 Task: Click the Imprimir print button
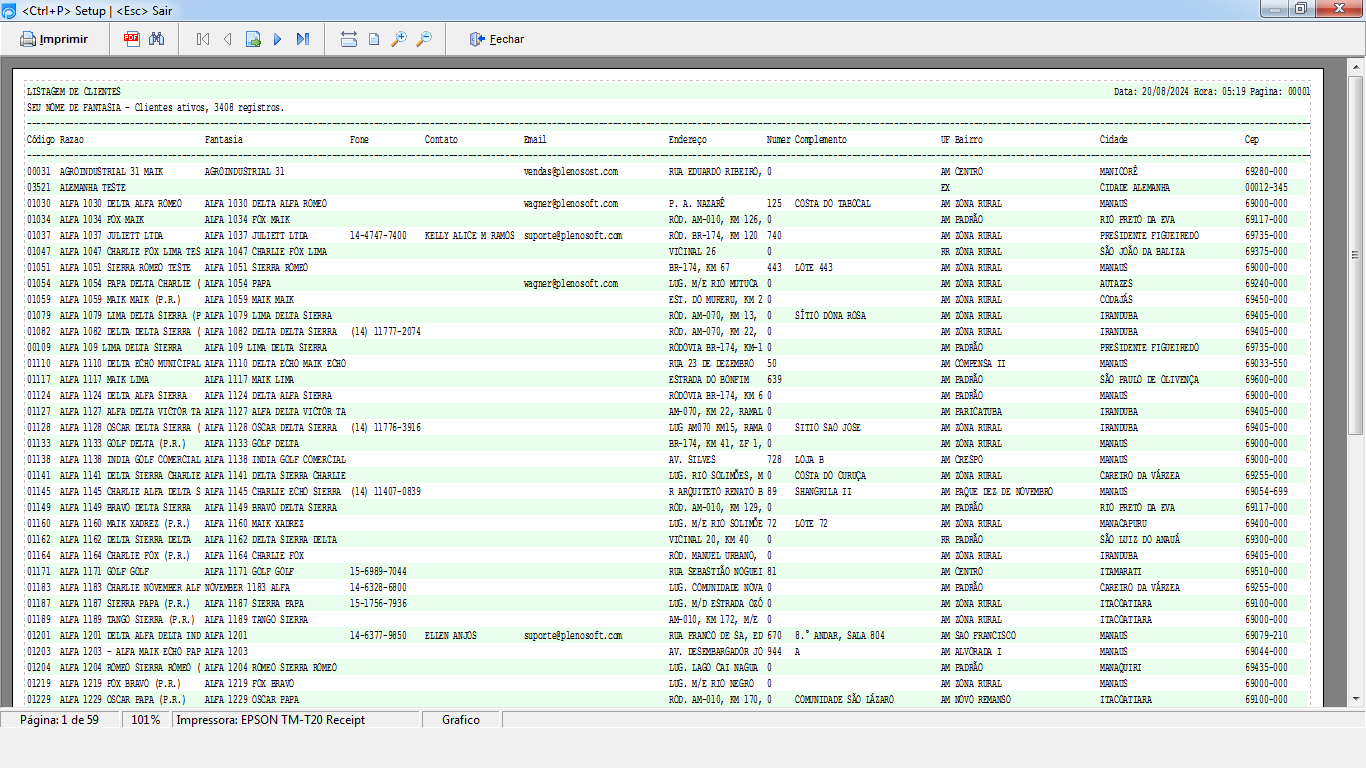click(x=55, y=39)
